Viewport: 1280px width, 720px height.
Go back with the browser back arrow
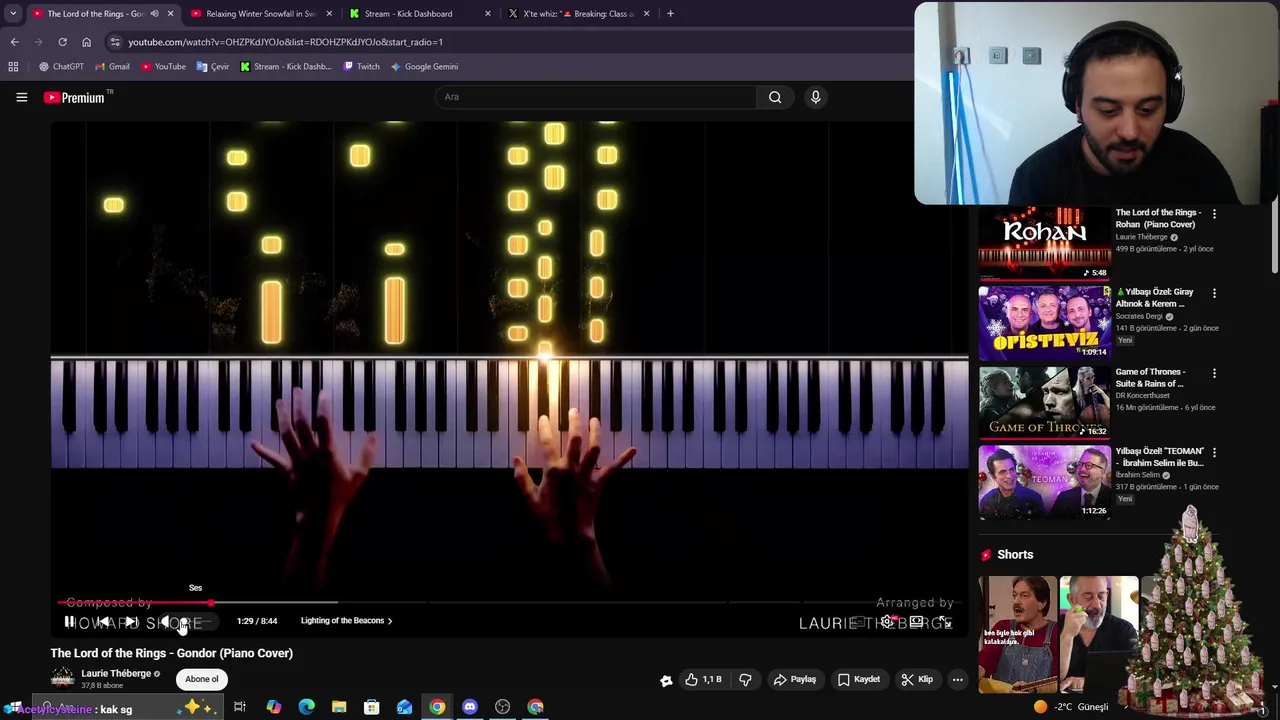tap(14, 42)
